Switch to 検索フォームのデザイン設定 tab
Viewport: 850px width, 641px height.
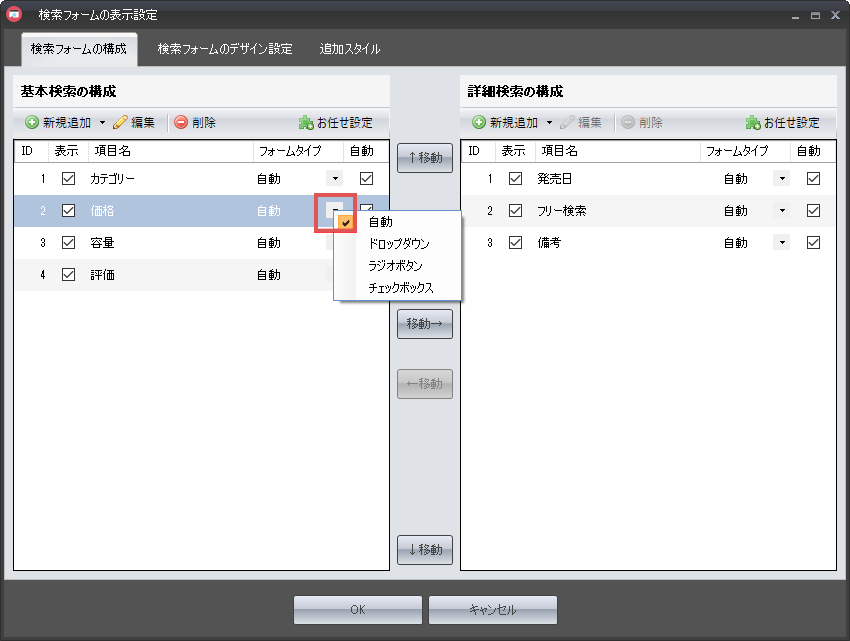[x=225, y=49]
